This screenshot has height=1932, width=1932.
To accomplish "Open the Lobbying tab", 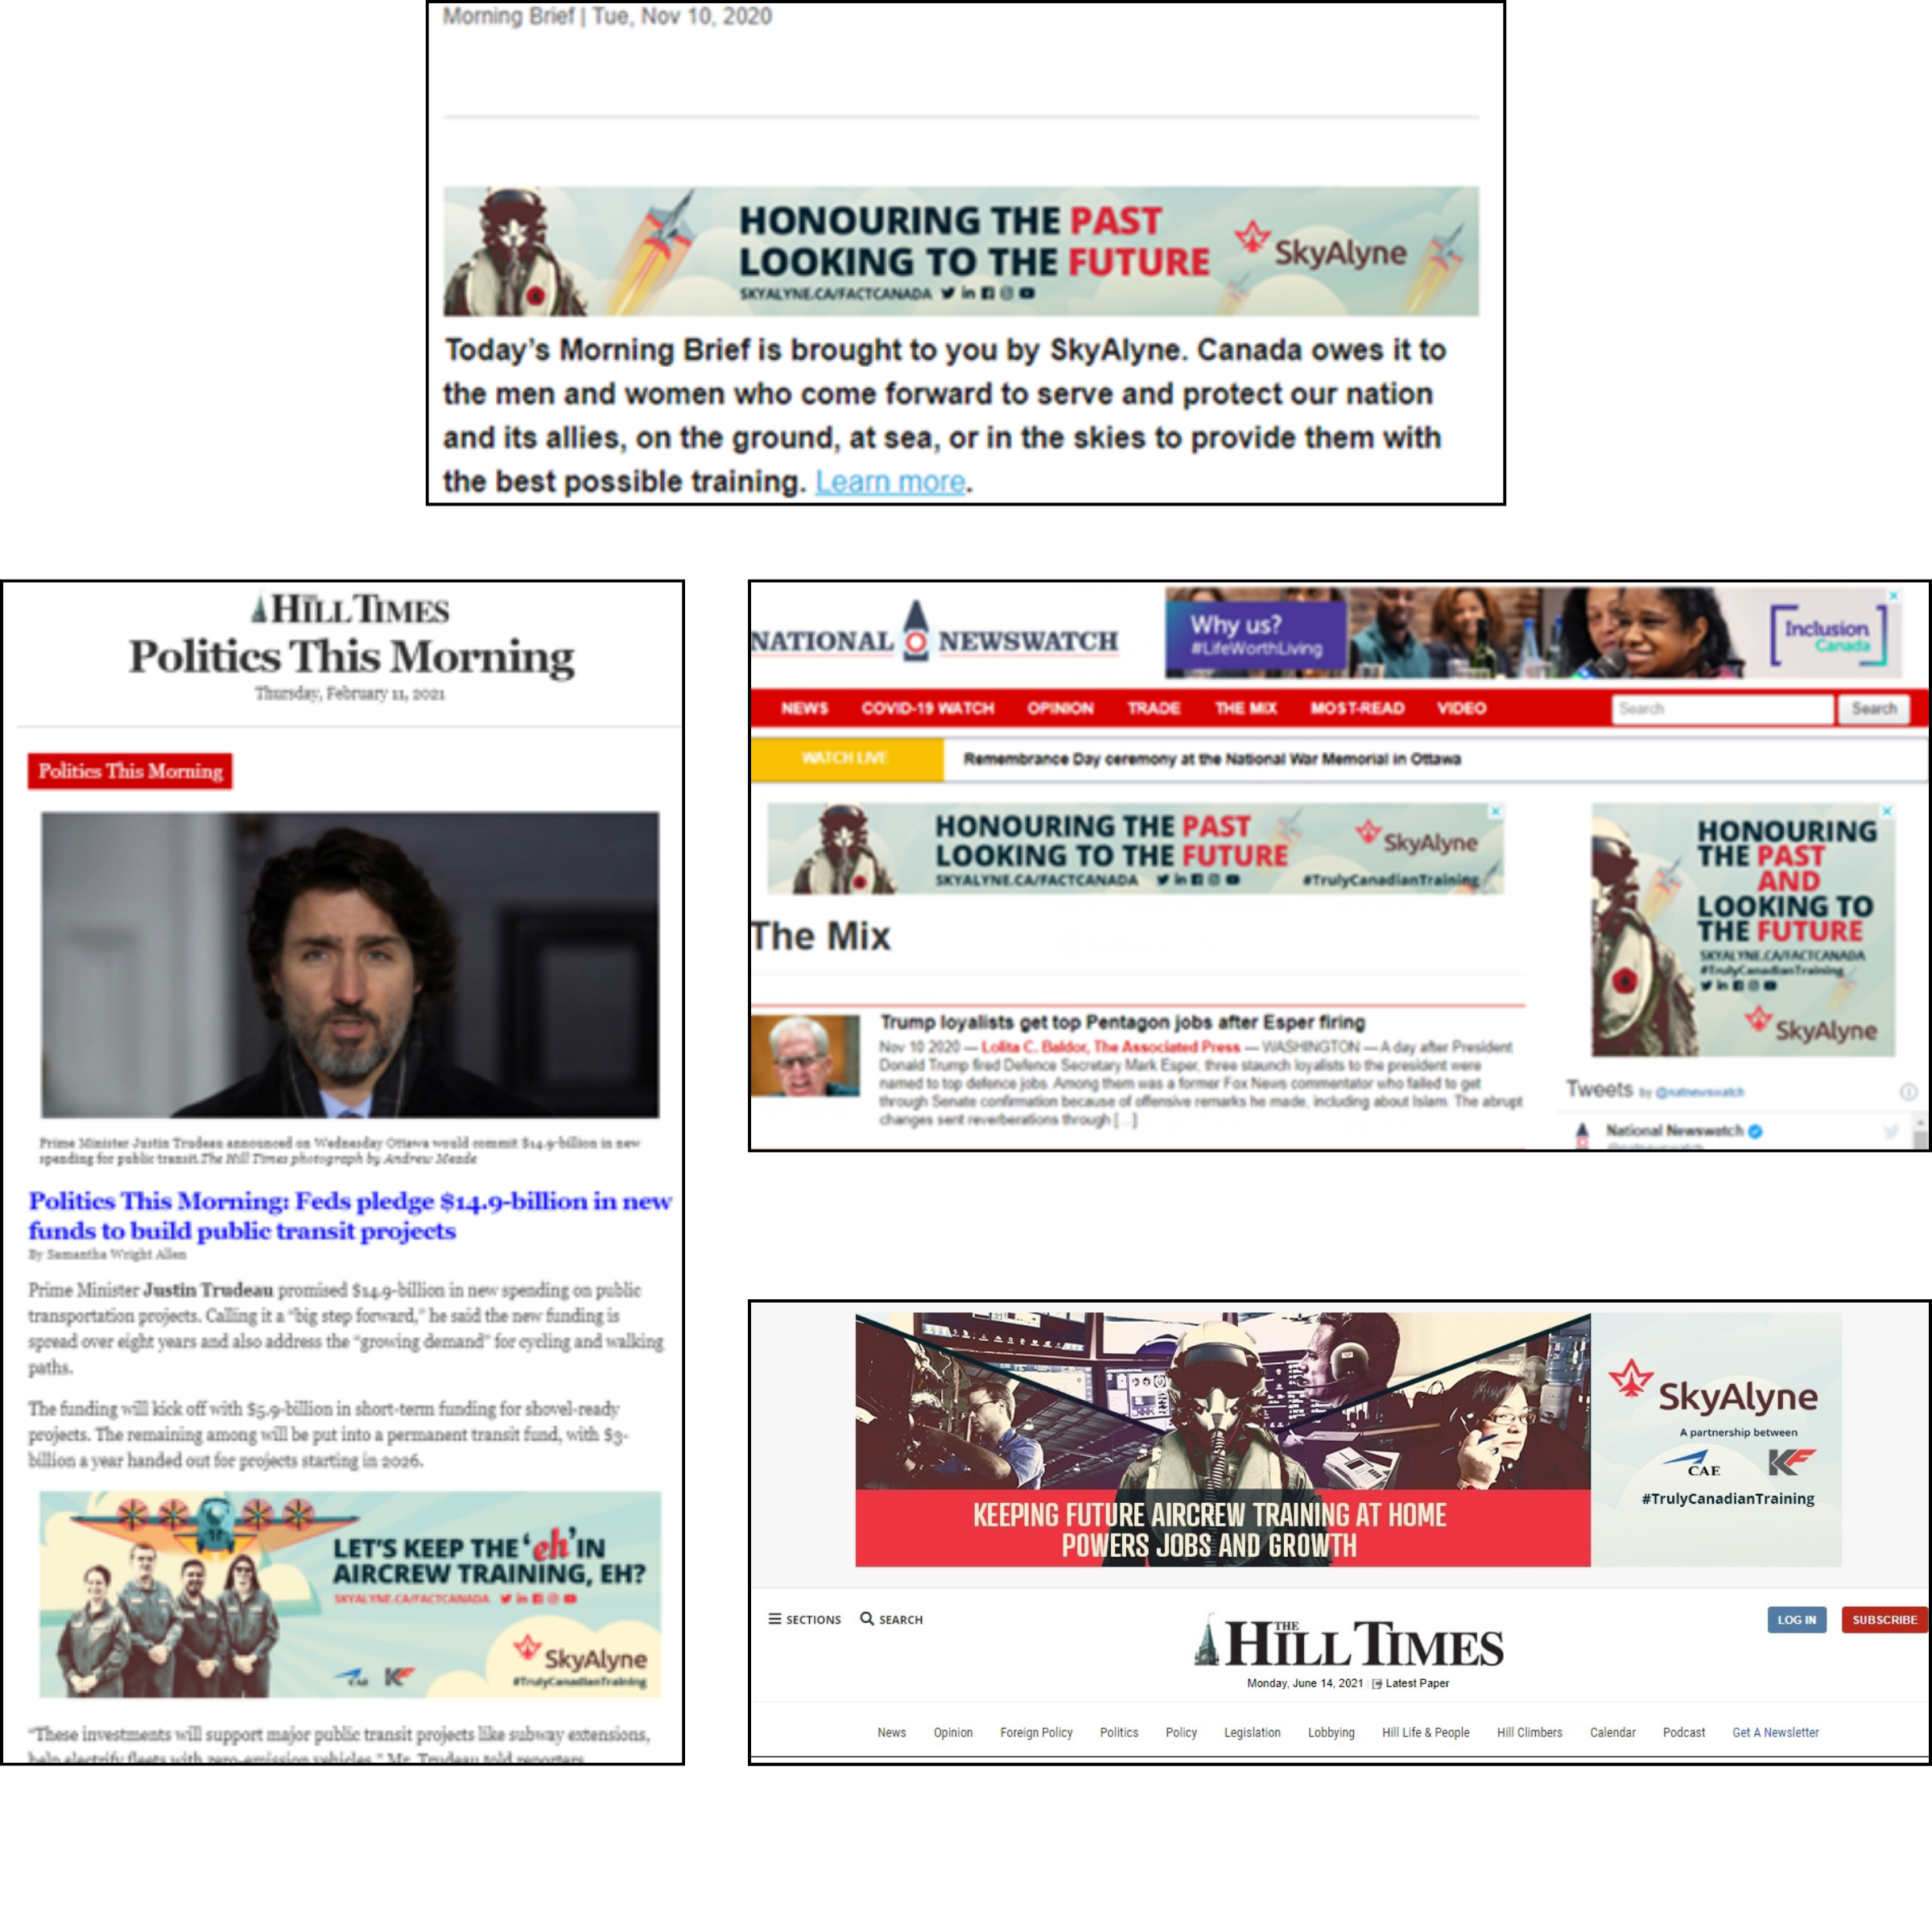I will 1331,1733.
